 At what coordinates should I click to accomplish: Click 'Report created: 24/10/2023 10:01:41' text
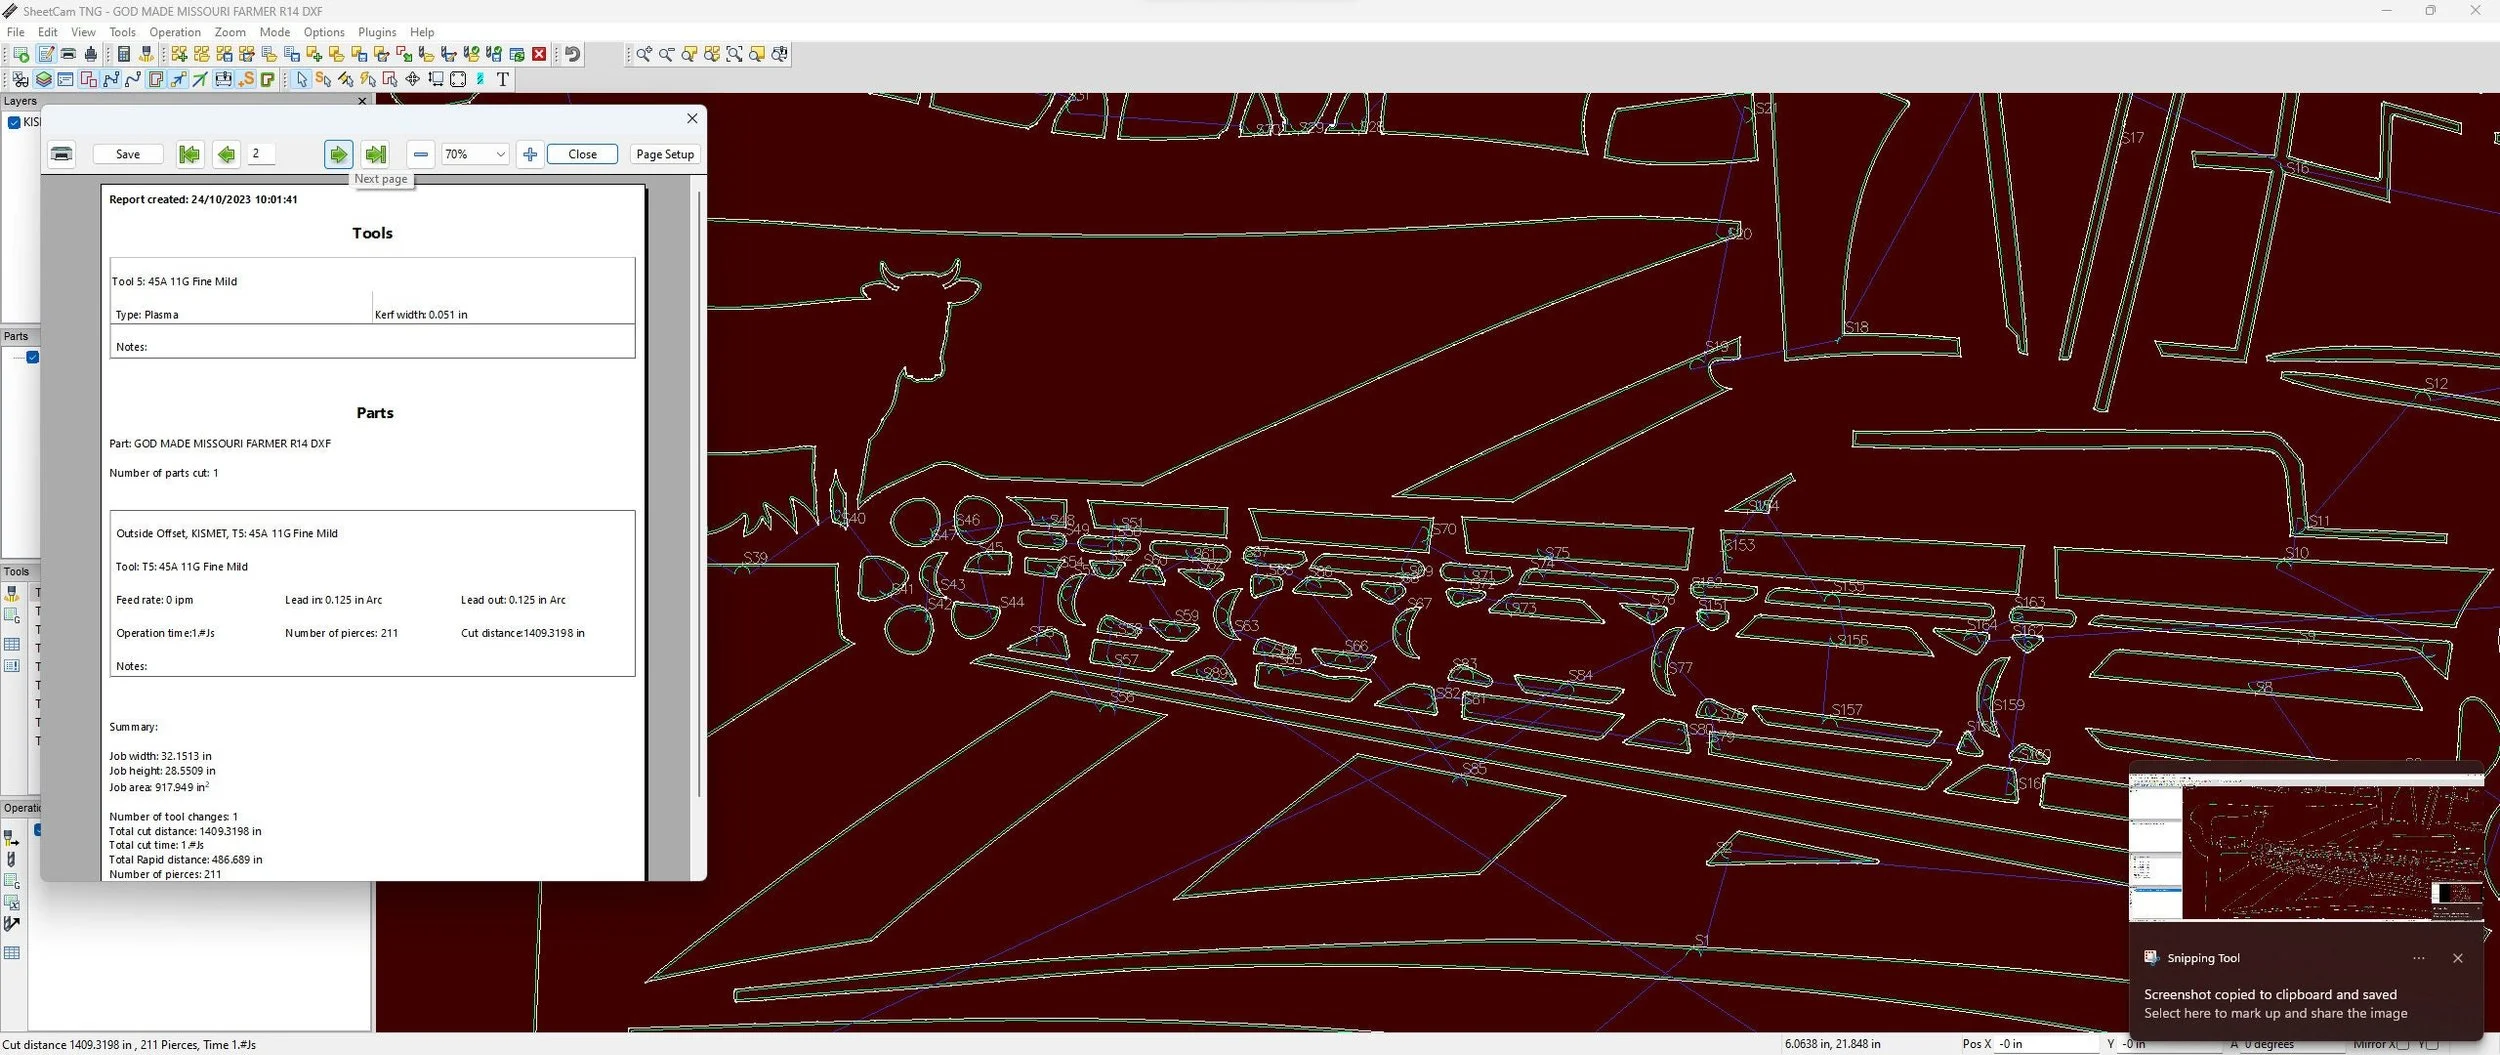pyautogui.click(x=203, y=199)
